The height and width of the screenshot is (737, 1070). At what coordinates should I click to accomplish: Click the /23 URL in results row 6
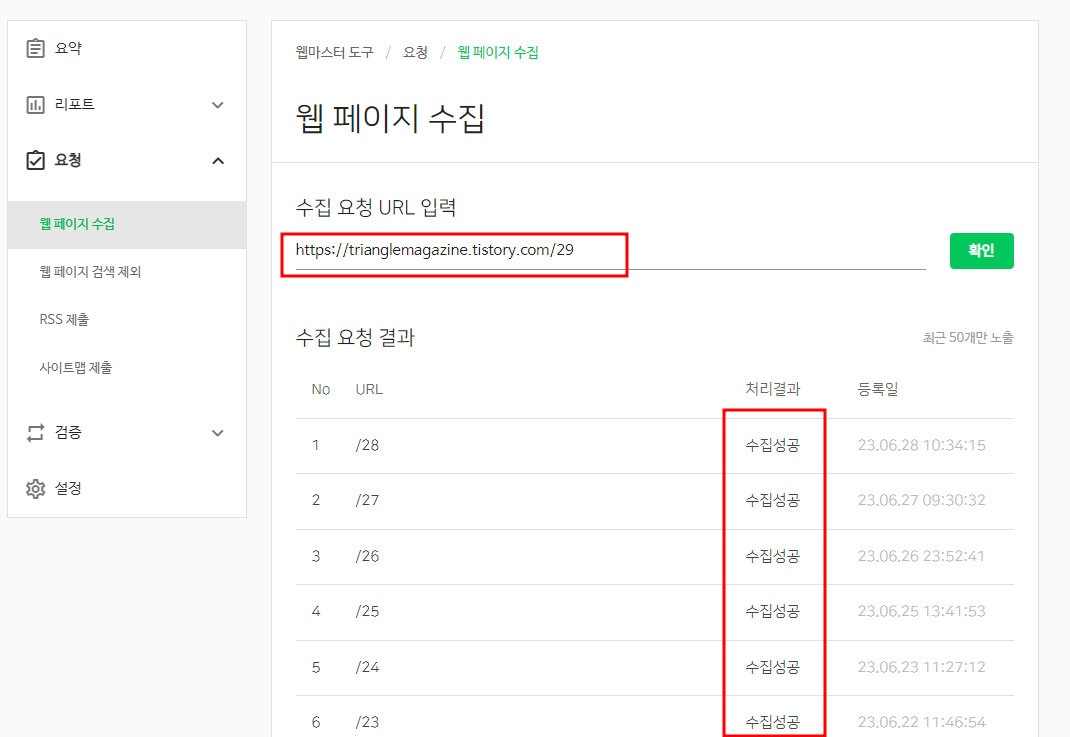[368, 721]
